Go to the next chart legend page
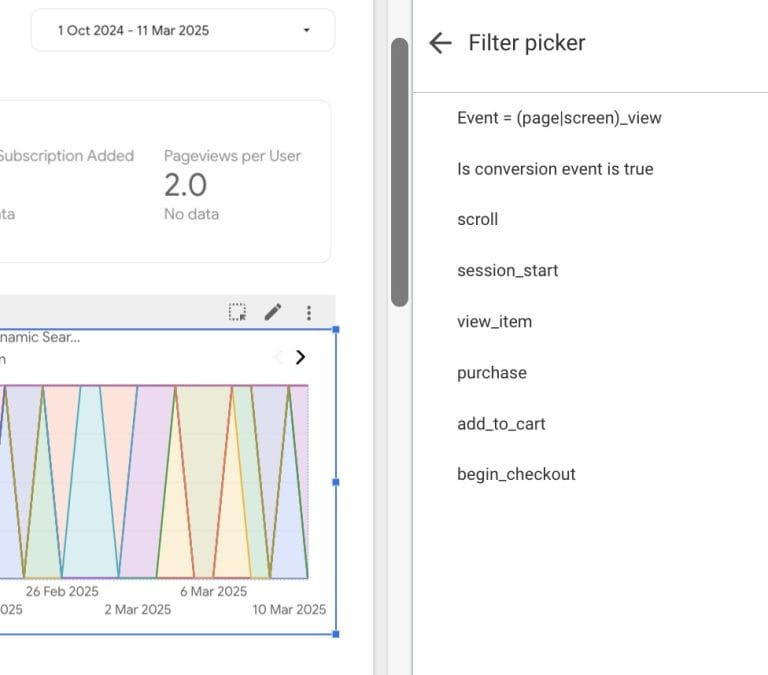The image size is (768, 675). pos(300,357)
